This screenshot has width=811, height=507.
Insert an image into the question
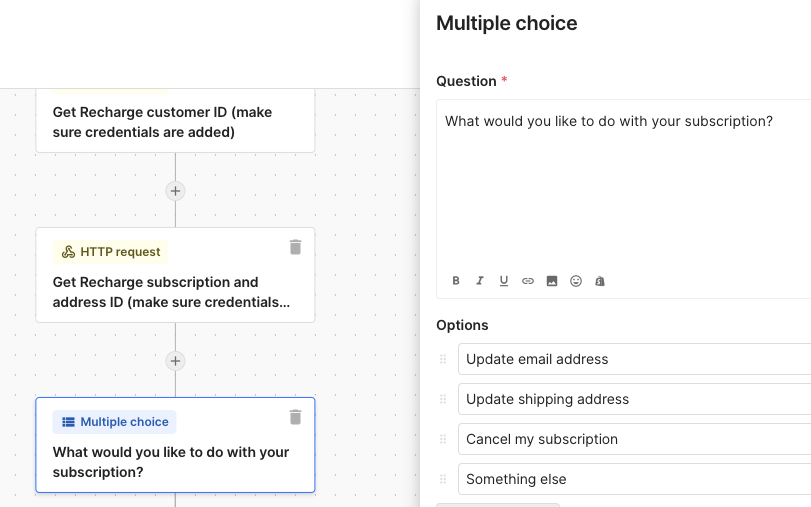pyautogui.click(x=552, y=281)
